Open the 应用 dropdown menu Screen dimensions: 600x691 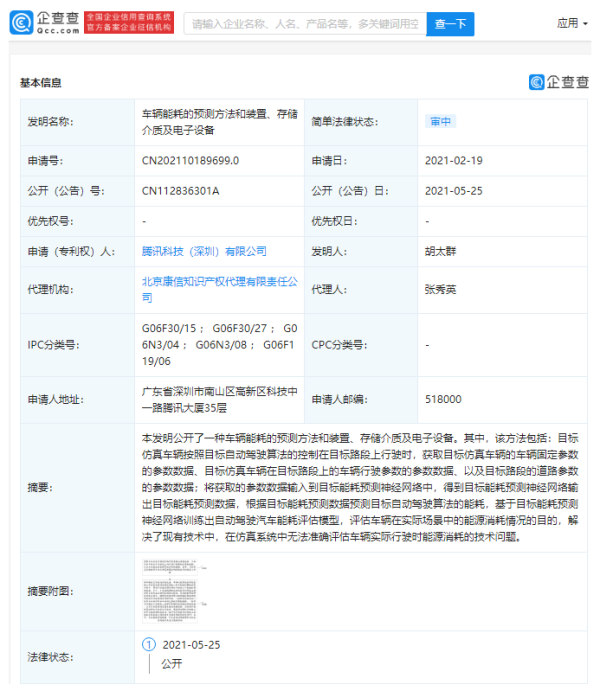pyautogui.click(x=571, y=22)
